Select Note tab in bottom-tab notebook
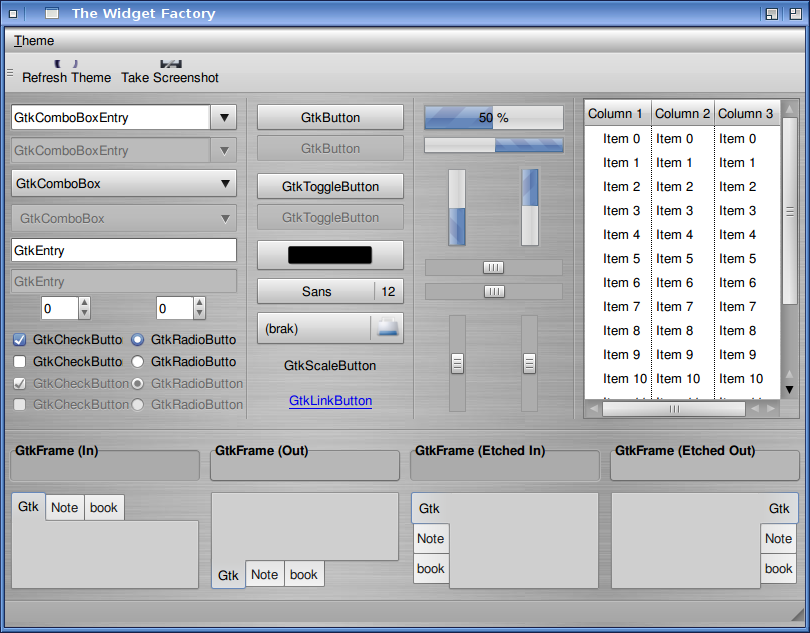The width and height of the screenshot is (810, 633). [264, 574]
